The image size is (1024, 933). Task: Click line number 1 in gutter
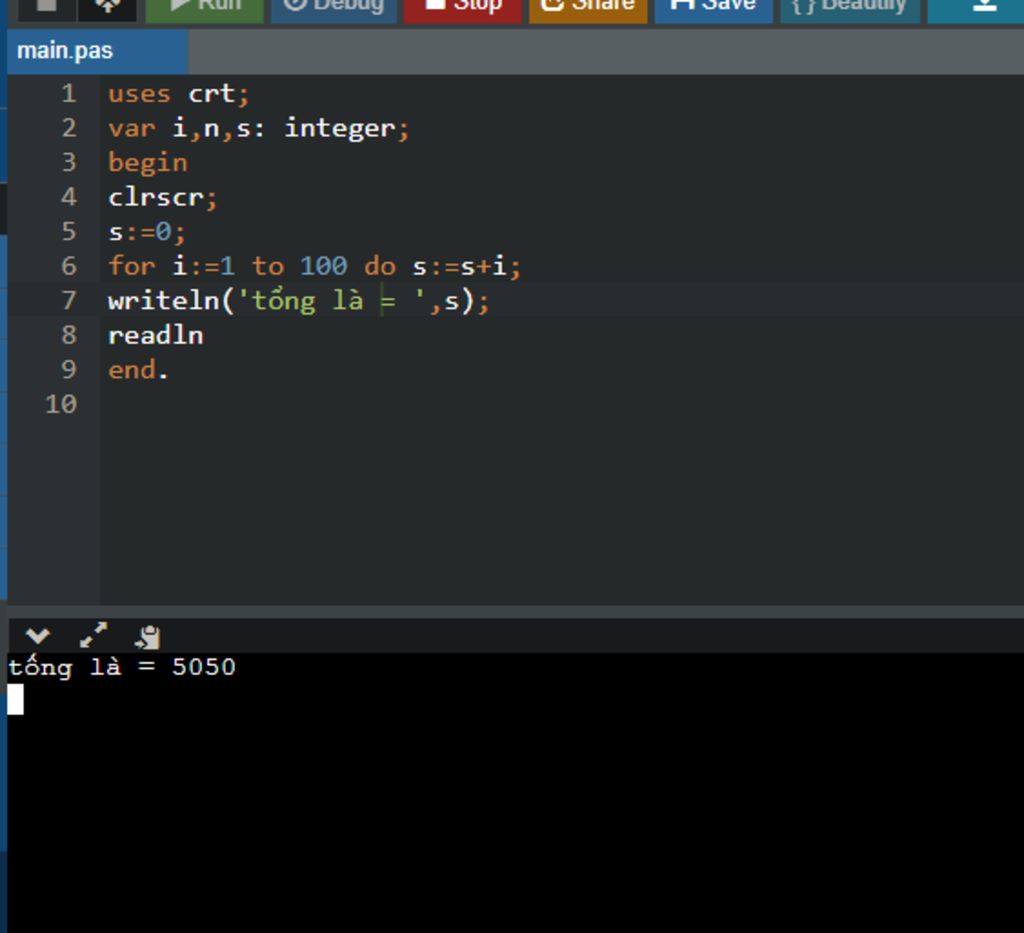click(x=69, y=93)
